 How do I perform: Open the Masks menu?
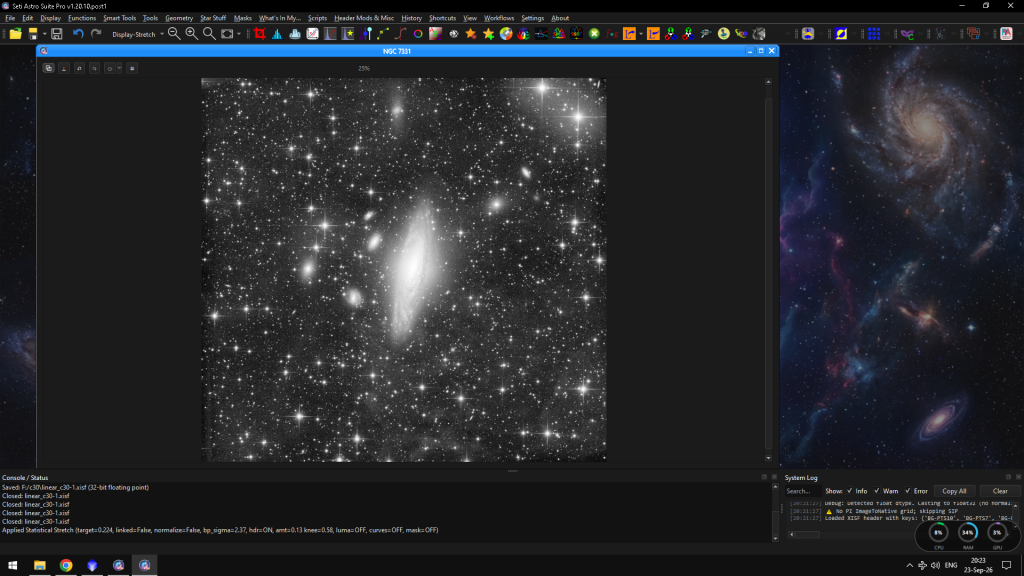(x=242, y=18)
